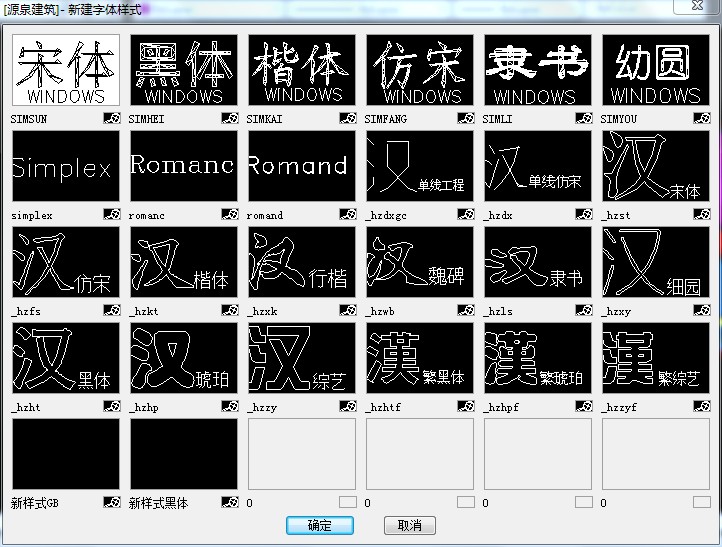This screenshot has width=722, height=547.
Task: Choose the 楷体 WINDOWS font preview
Action: coord(302,70)
